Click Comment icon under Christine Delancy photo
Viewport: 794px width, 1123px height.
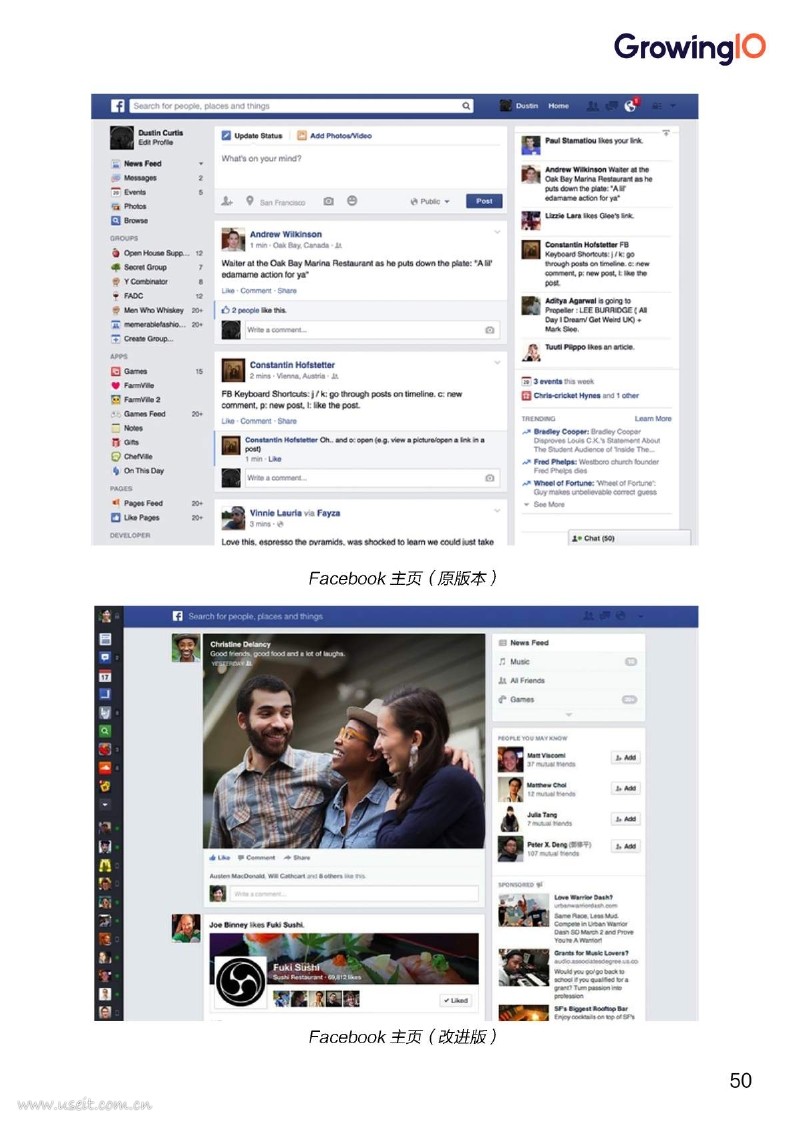(x=241, y=857)
